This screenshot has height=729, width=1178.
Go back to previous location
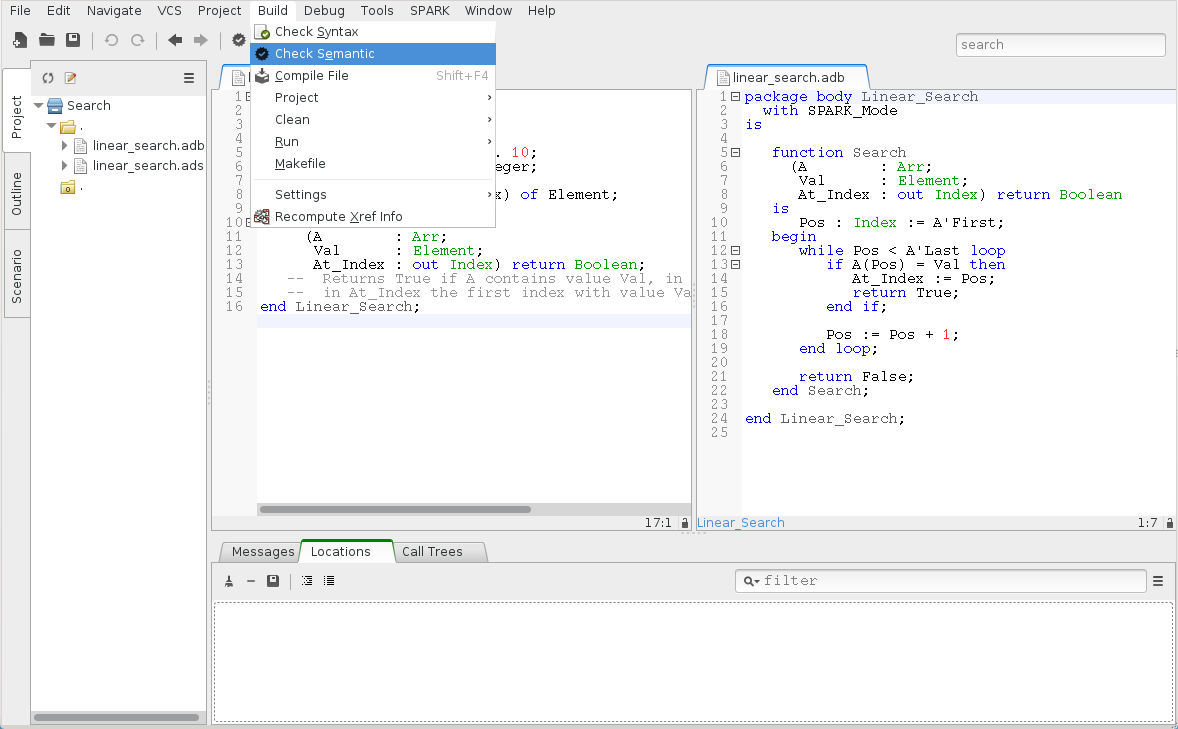(175, 40)
